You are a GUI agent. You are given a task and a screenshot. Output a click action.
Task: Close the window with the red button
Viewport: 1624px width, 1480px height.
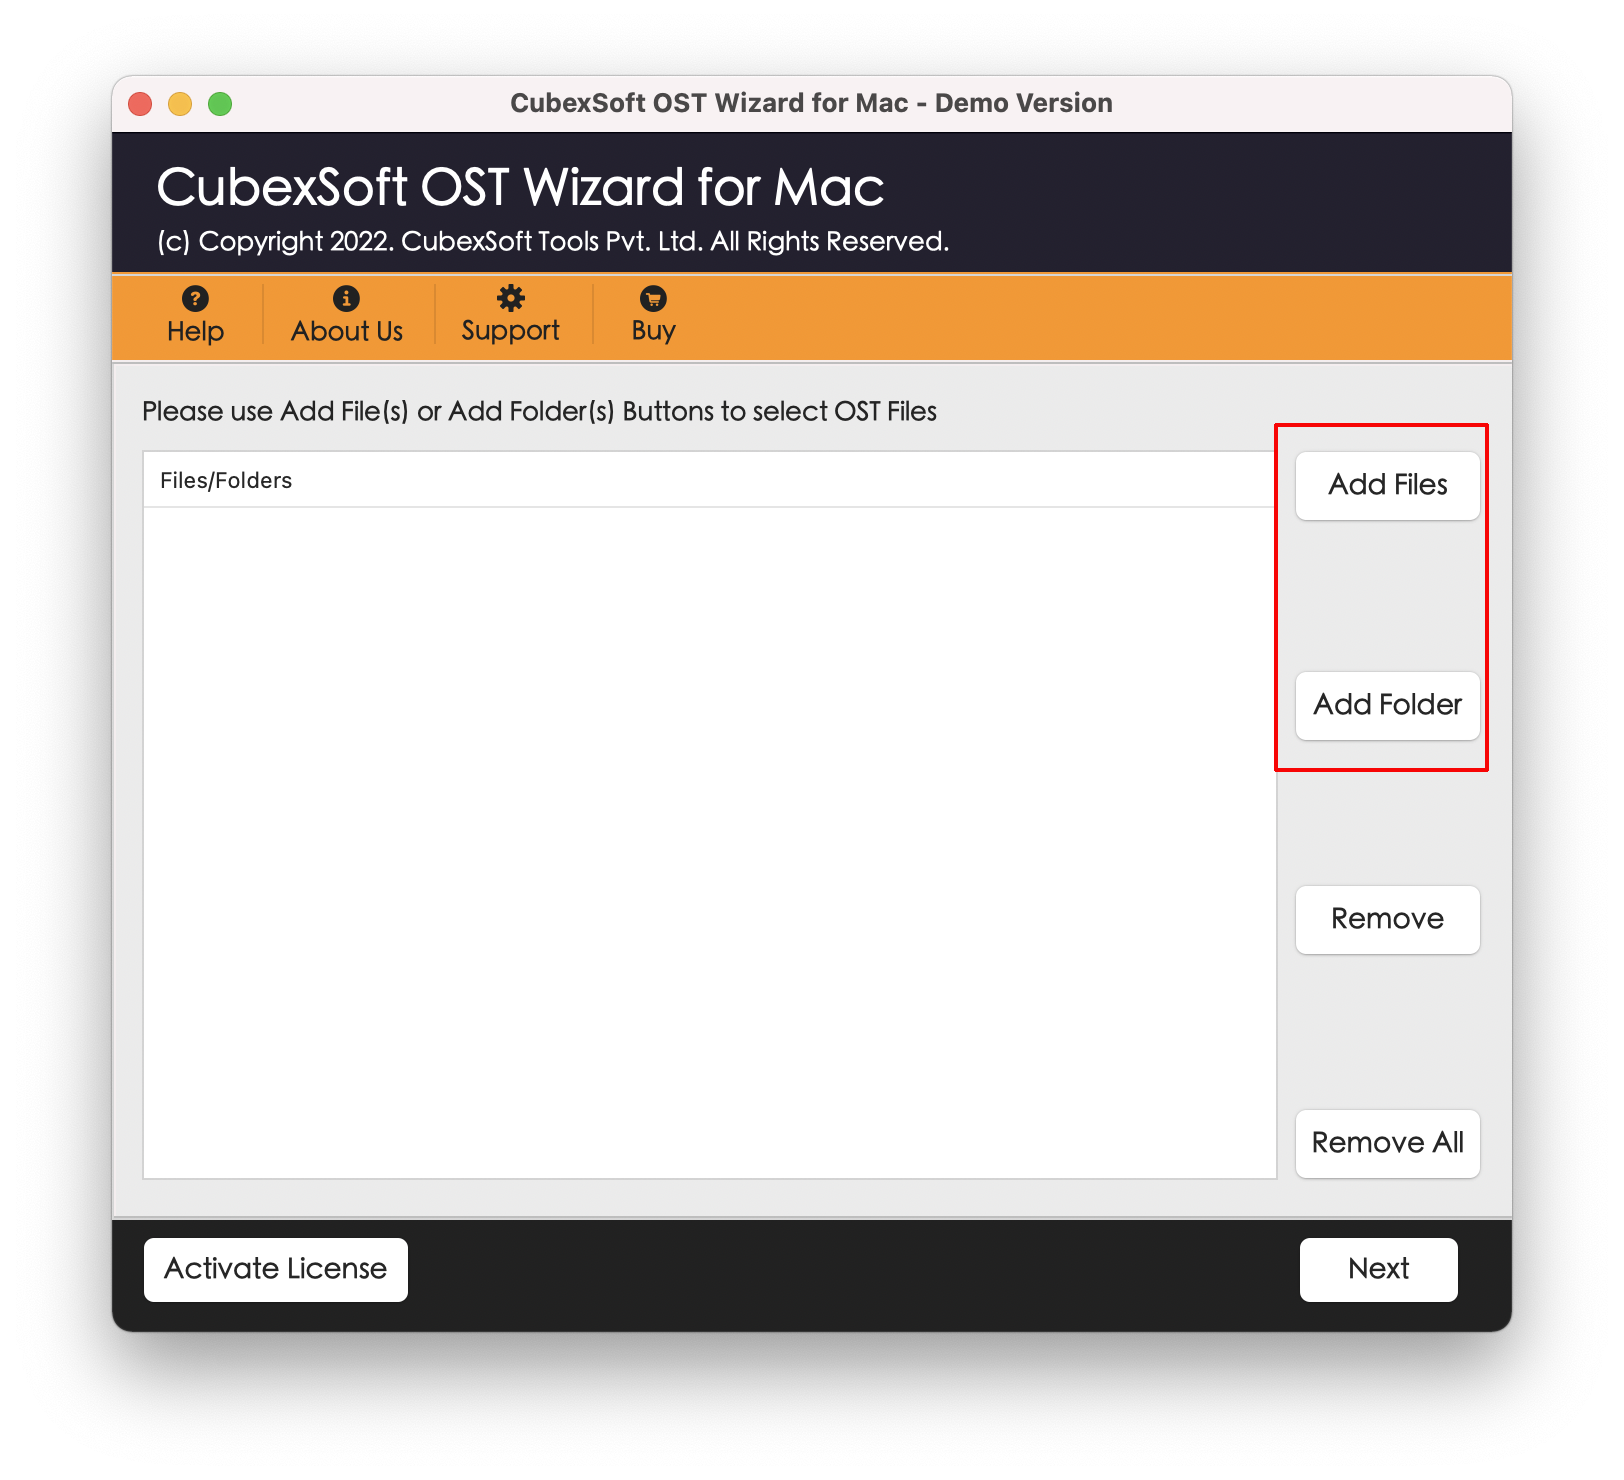(x=140, y=104)
